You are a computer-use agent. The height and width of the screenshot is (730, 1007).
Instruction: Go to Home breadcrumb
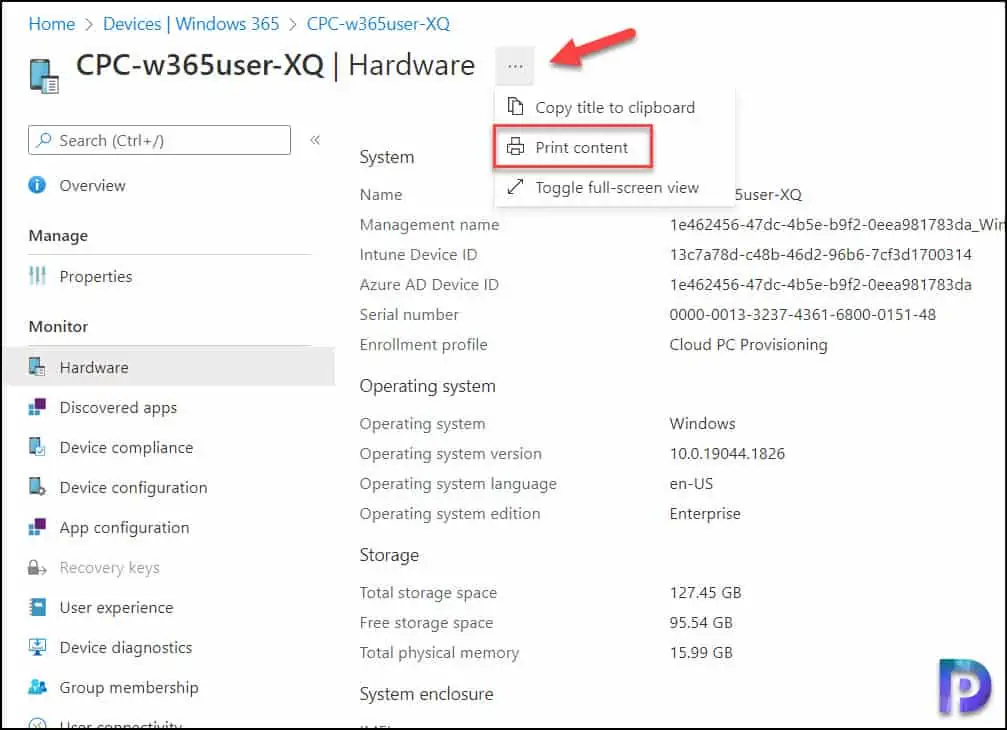point(51,24)
